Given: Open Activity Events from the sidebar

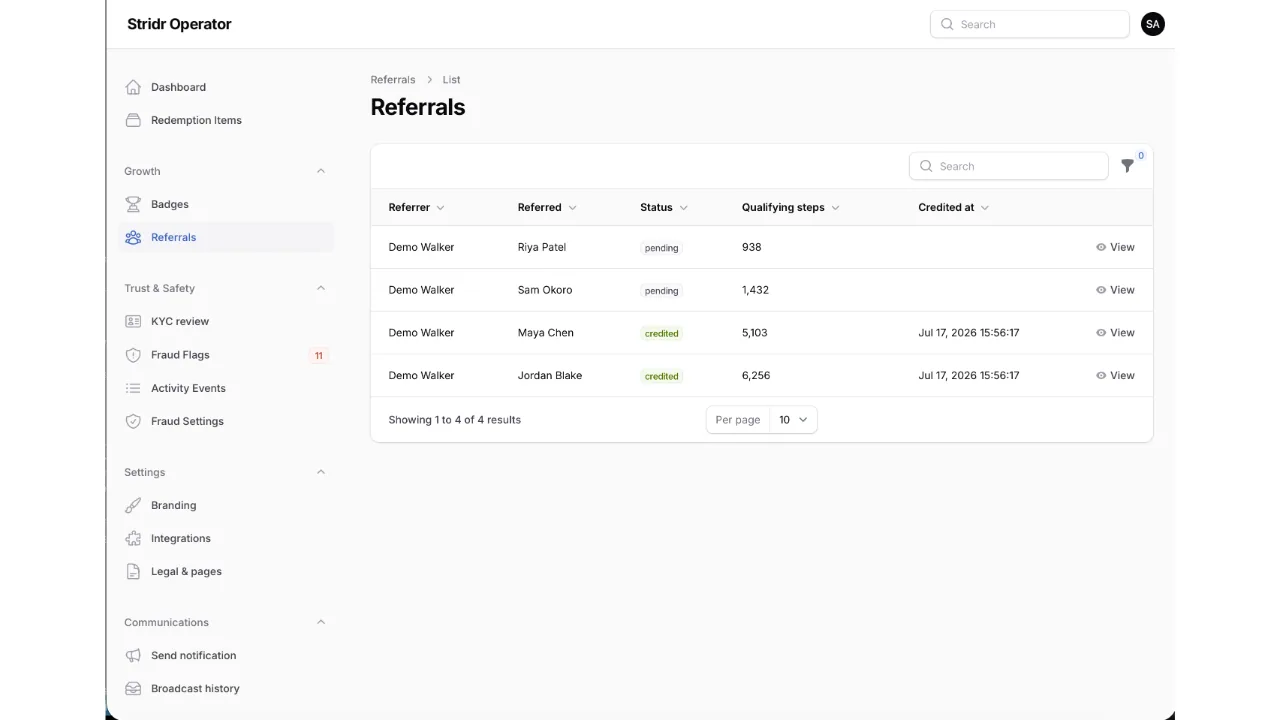Looking at the screenshot, I should coord(228,388).
